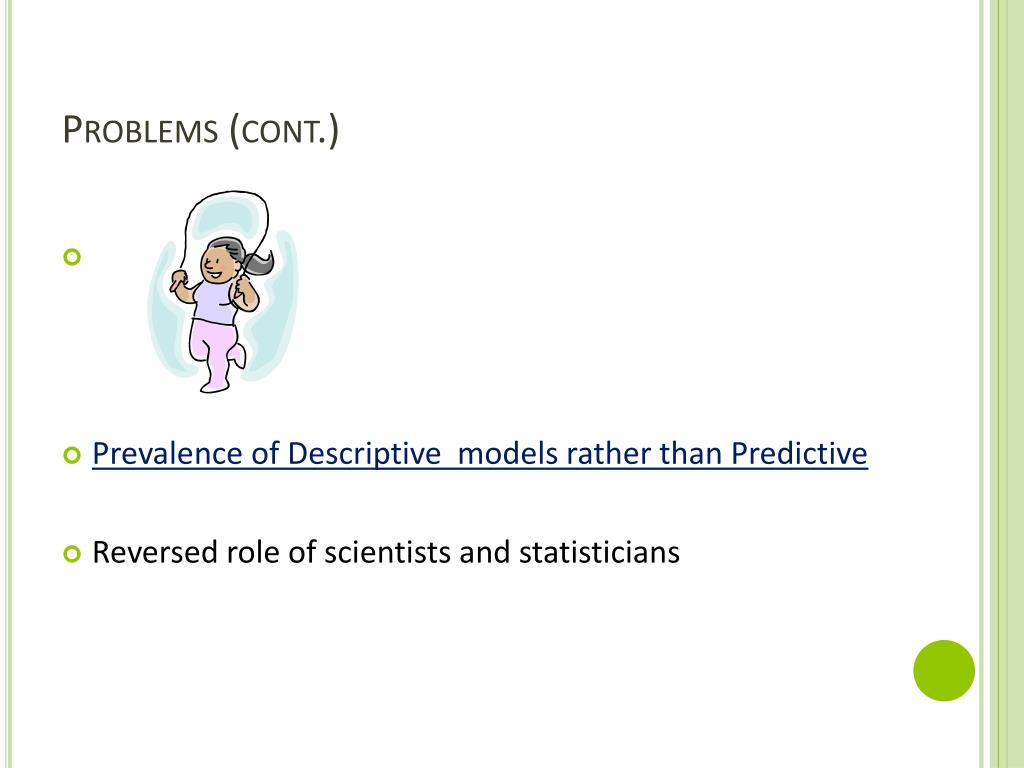Click the bullet beside the clipart image
Screen dimensions: 1024x768
coord(72,257)
